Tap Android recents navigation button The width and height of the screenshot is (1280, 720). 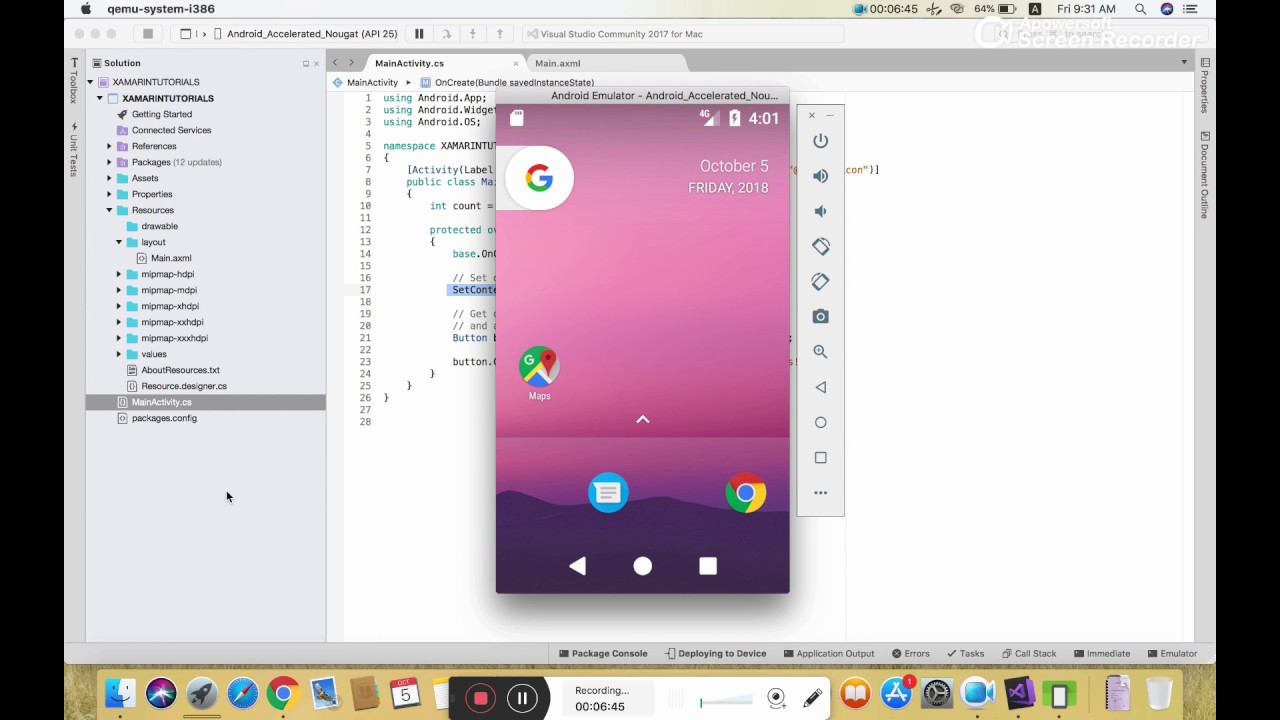(708, 566)
